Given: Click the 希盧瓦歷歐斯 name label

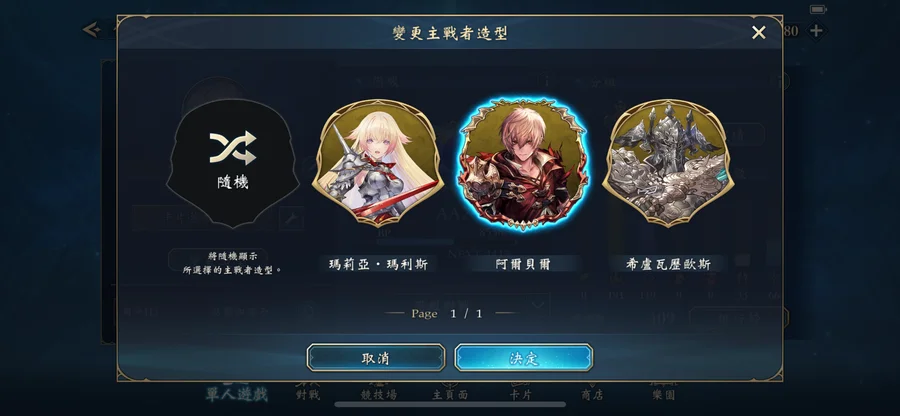Looking at the screenshot, I should coord(668,264).
